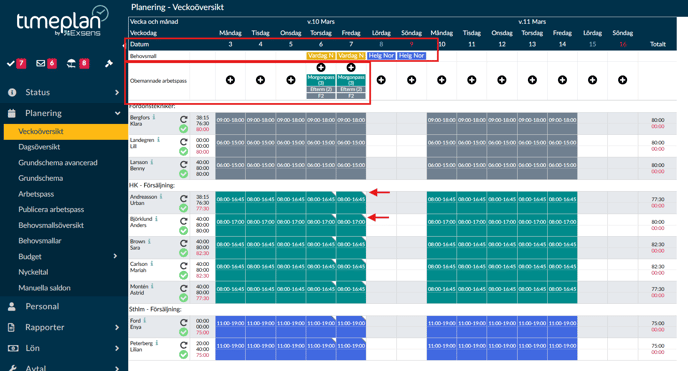This screenshot has height=371, width=688.
Task: Add unmanned shift on Saturday the 8th
Action: 381,80
